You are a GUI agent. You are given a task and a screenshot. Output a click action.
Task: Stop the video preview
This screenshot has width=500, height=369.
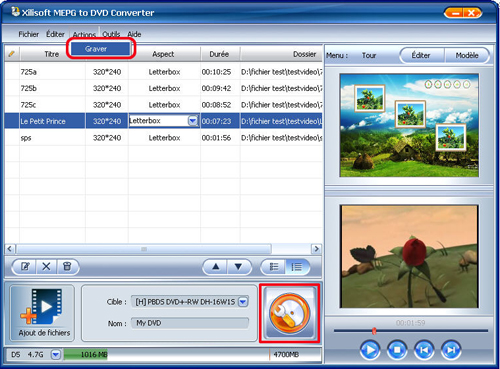pos(397,350)
